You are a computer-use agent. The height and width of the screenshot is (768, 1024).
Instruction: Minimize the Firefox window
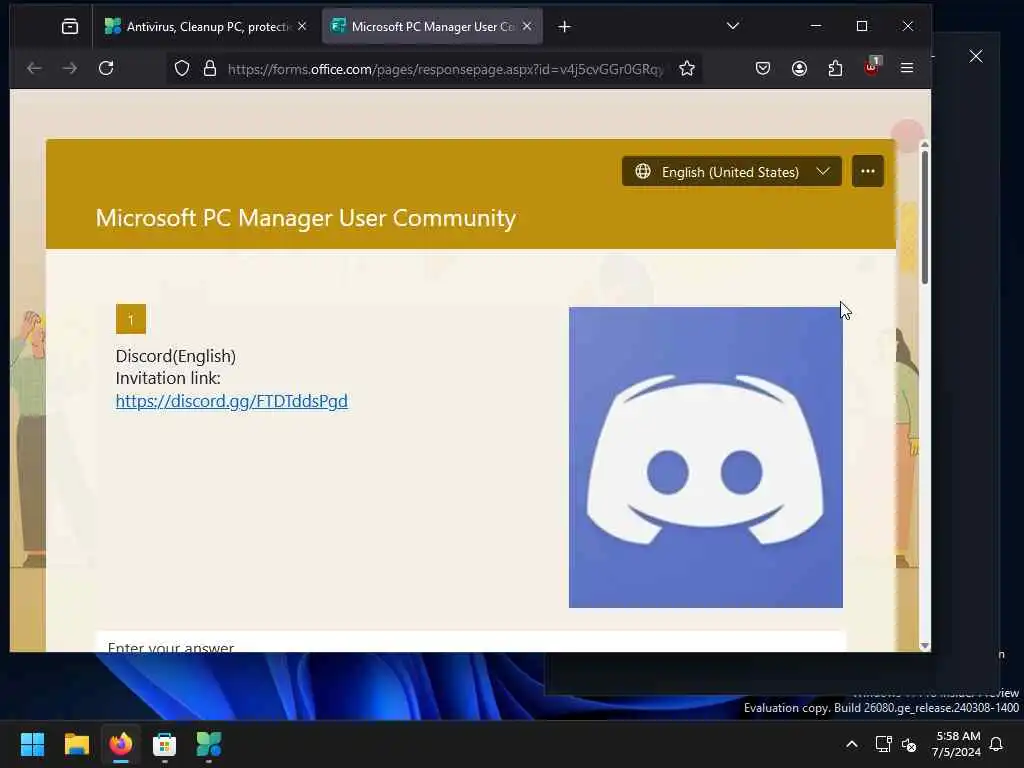816,26
